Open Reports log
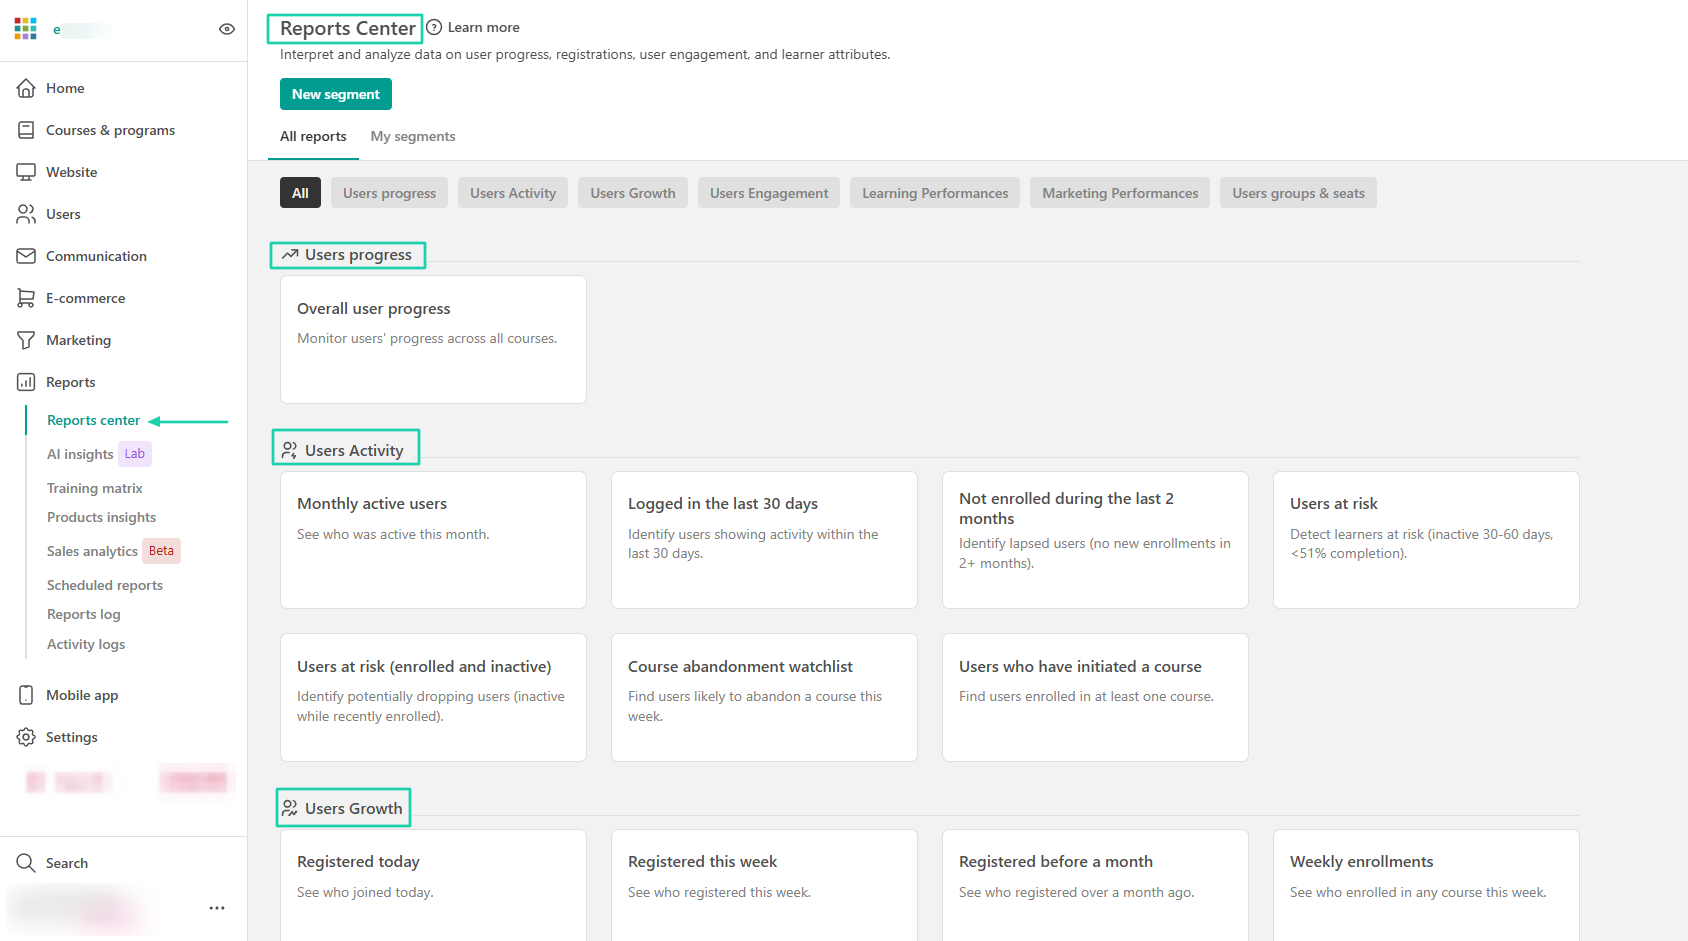This screenshot has width=1688, height=941. click(x=84, y=614)
